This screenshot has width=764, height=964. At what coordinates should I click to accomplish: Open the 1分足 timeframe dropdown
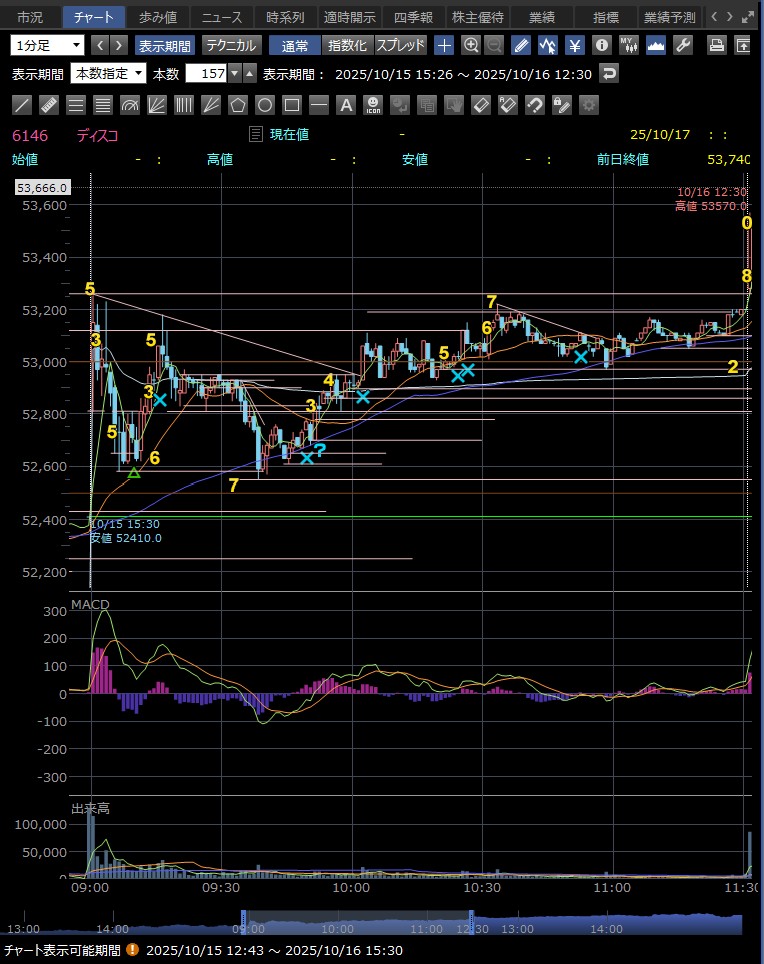[48, 45]
